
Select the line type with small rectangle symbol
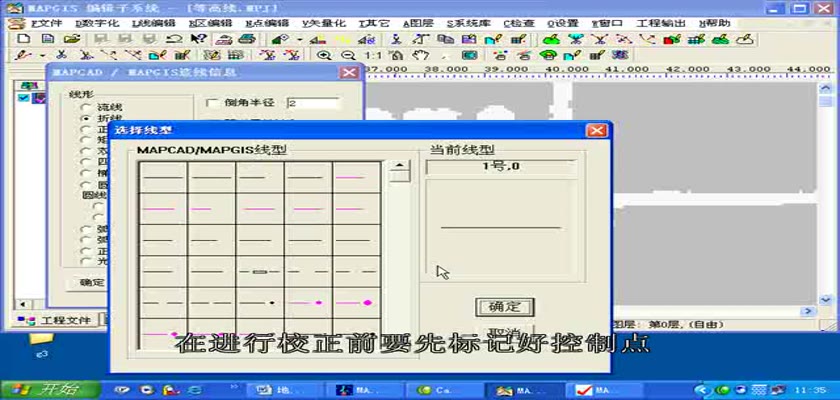(x=259, y=271)
